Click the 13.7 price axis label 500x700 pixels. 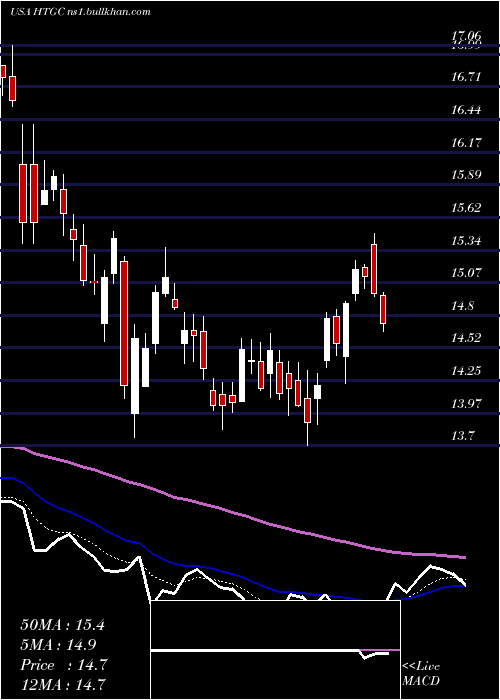[462, 436]
